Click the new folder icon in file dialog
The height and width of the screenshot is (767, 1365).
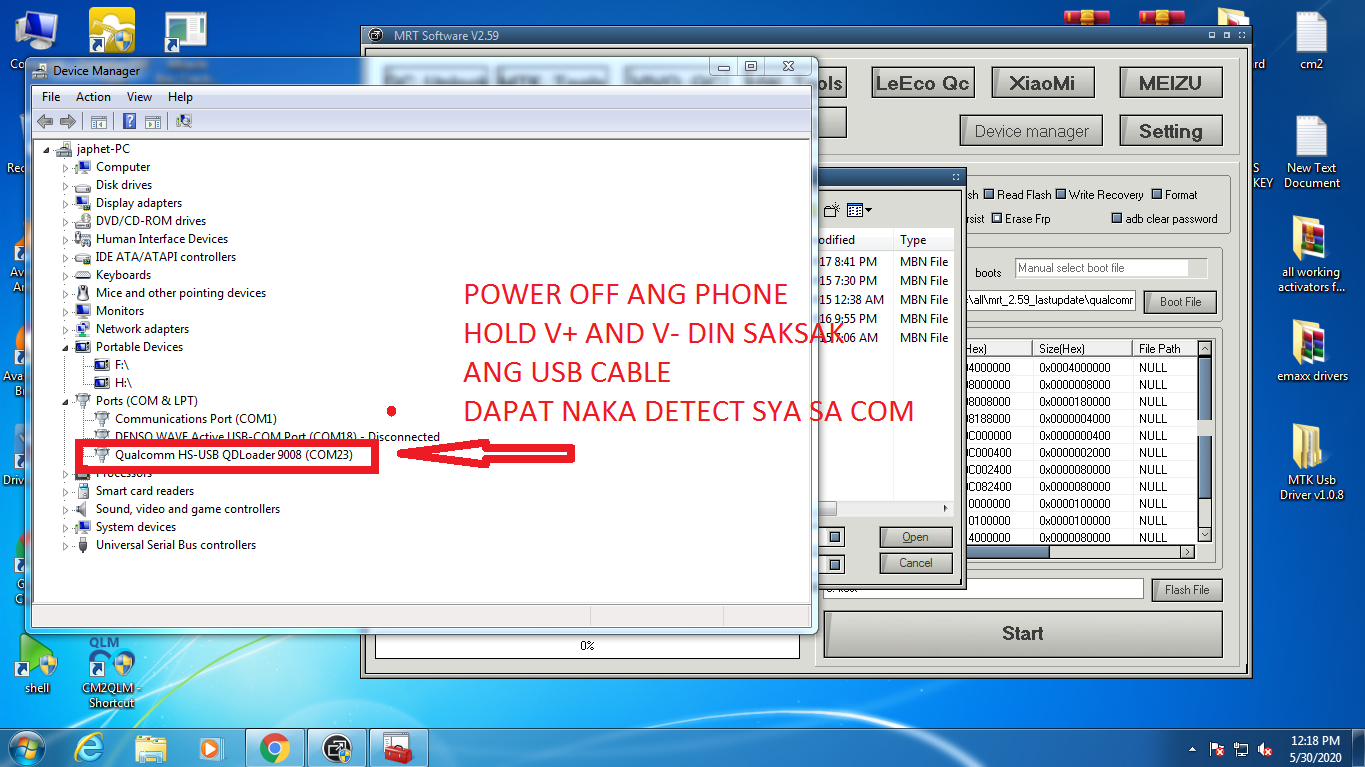(x=831, y=210)
